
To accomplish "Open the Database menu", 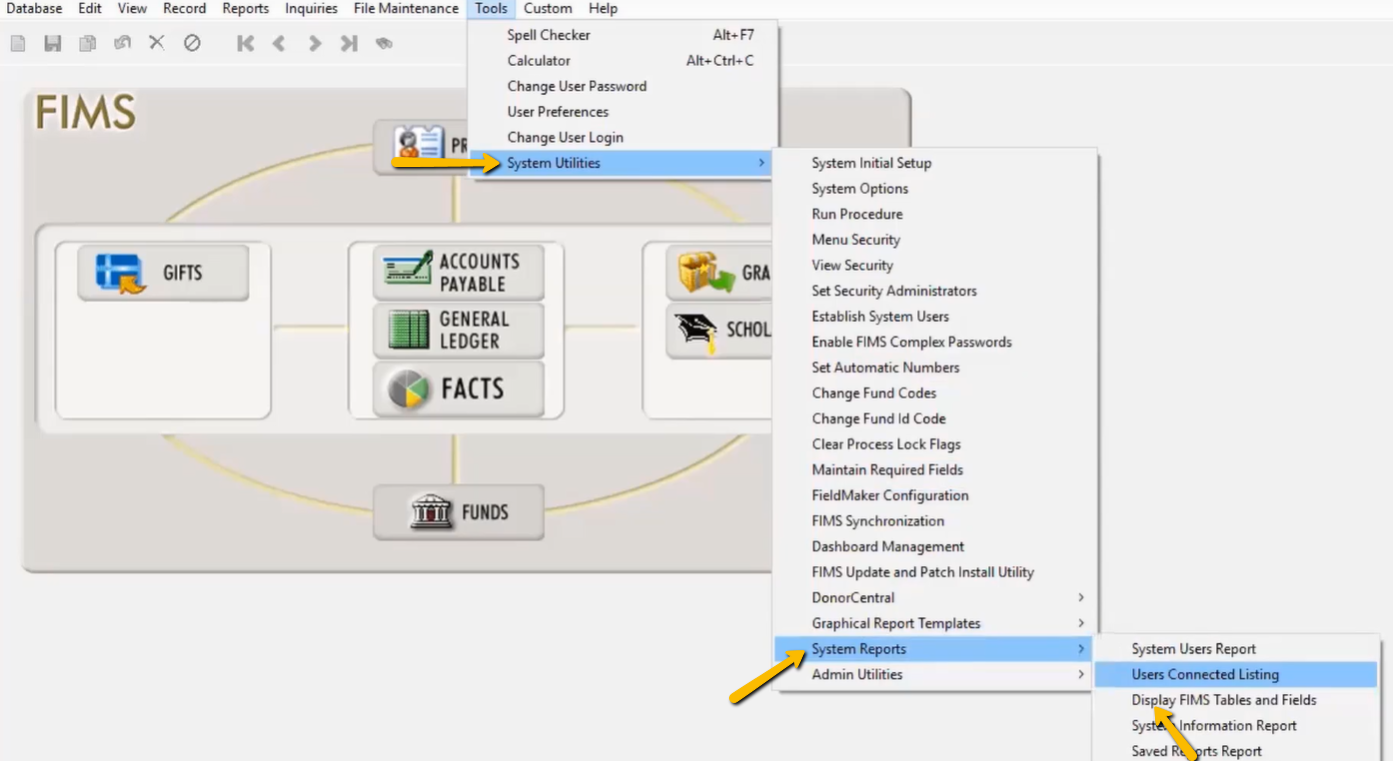I will (34, 8).
